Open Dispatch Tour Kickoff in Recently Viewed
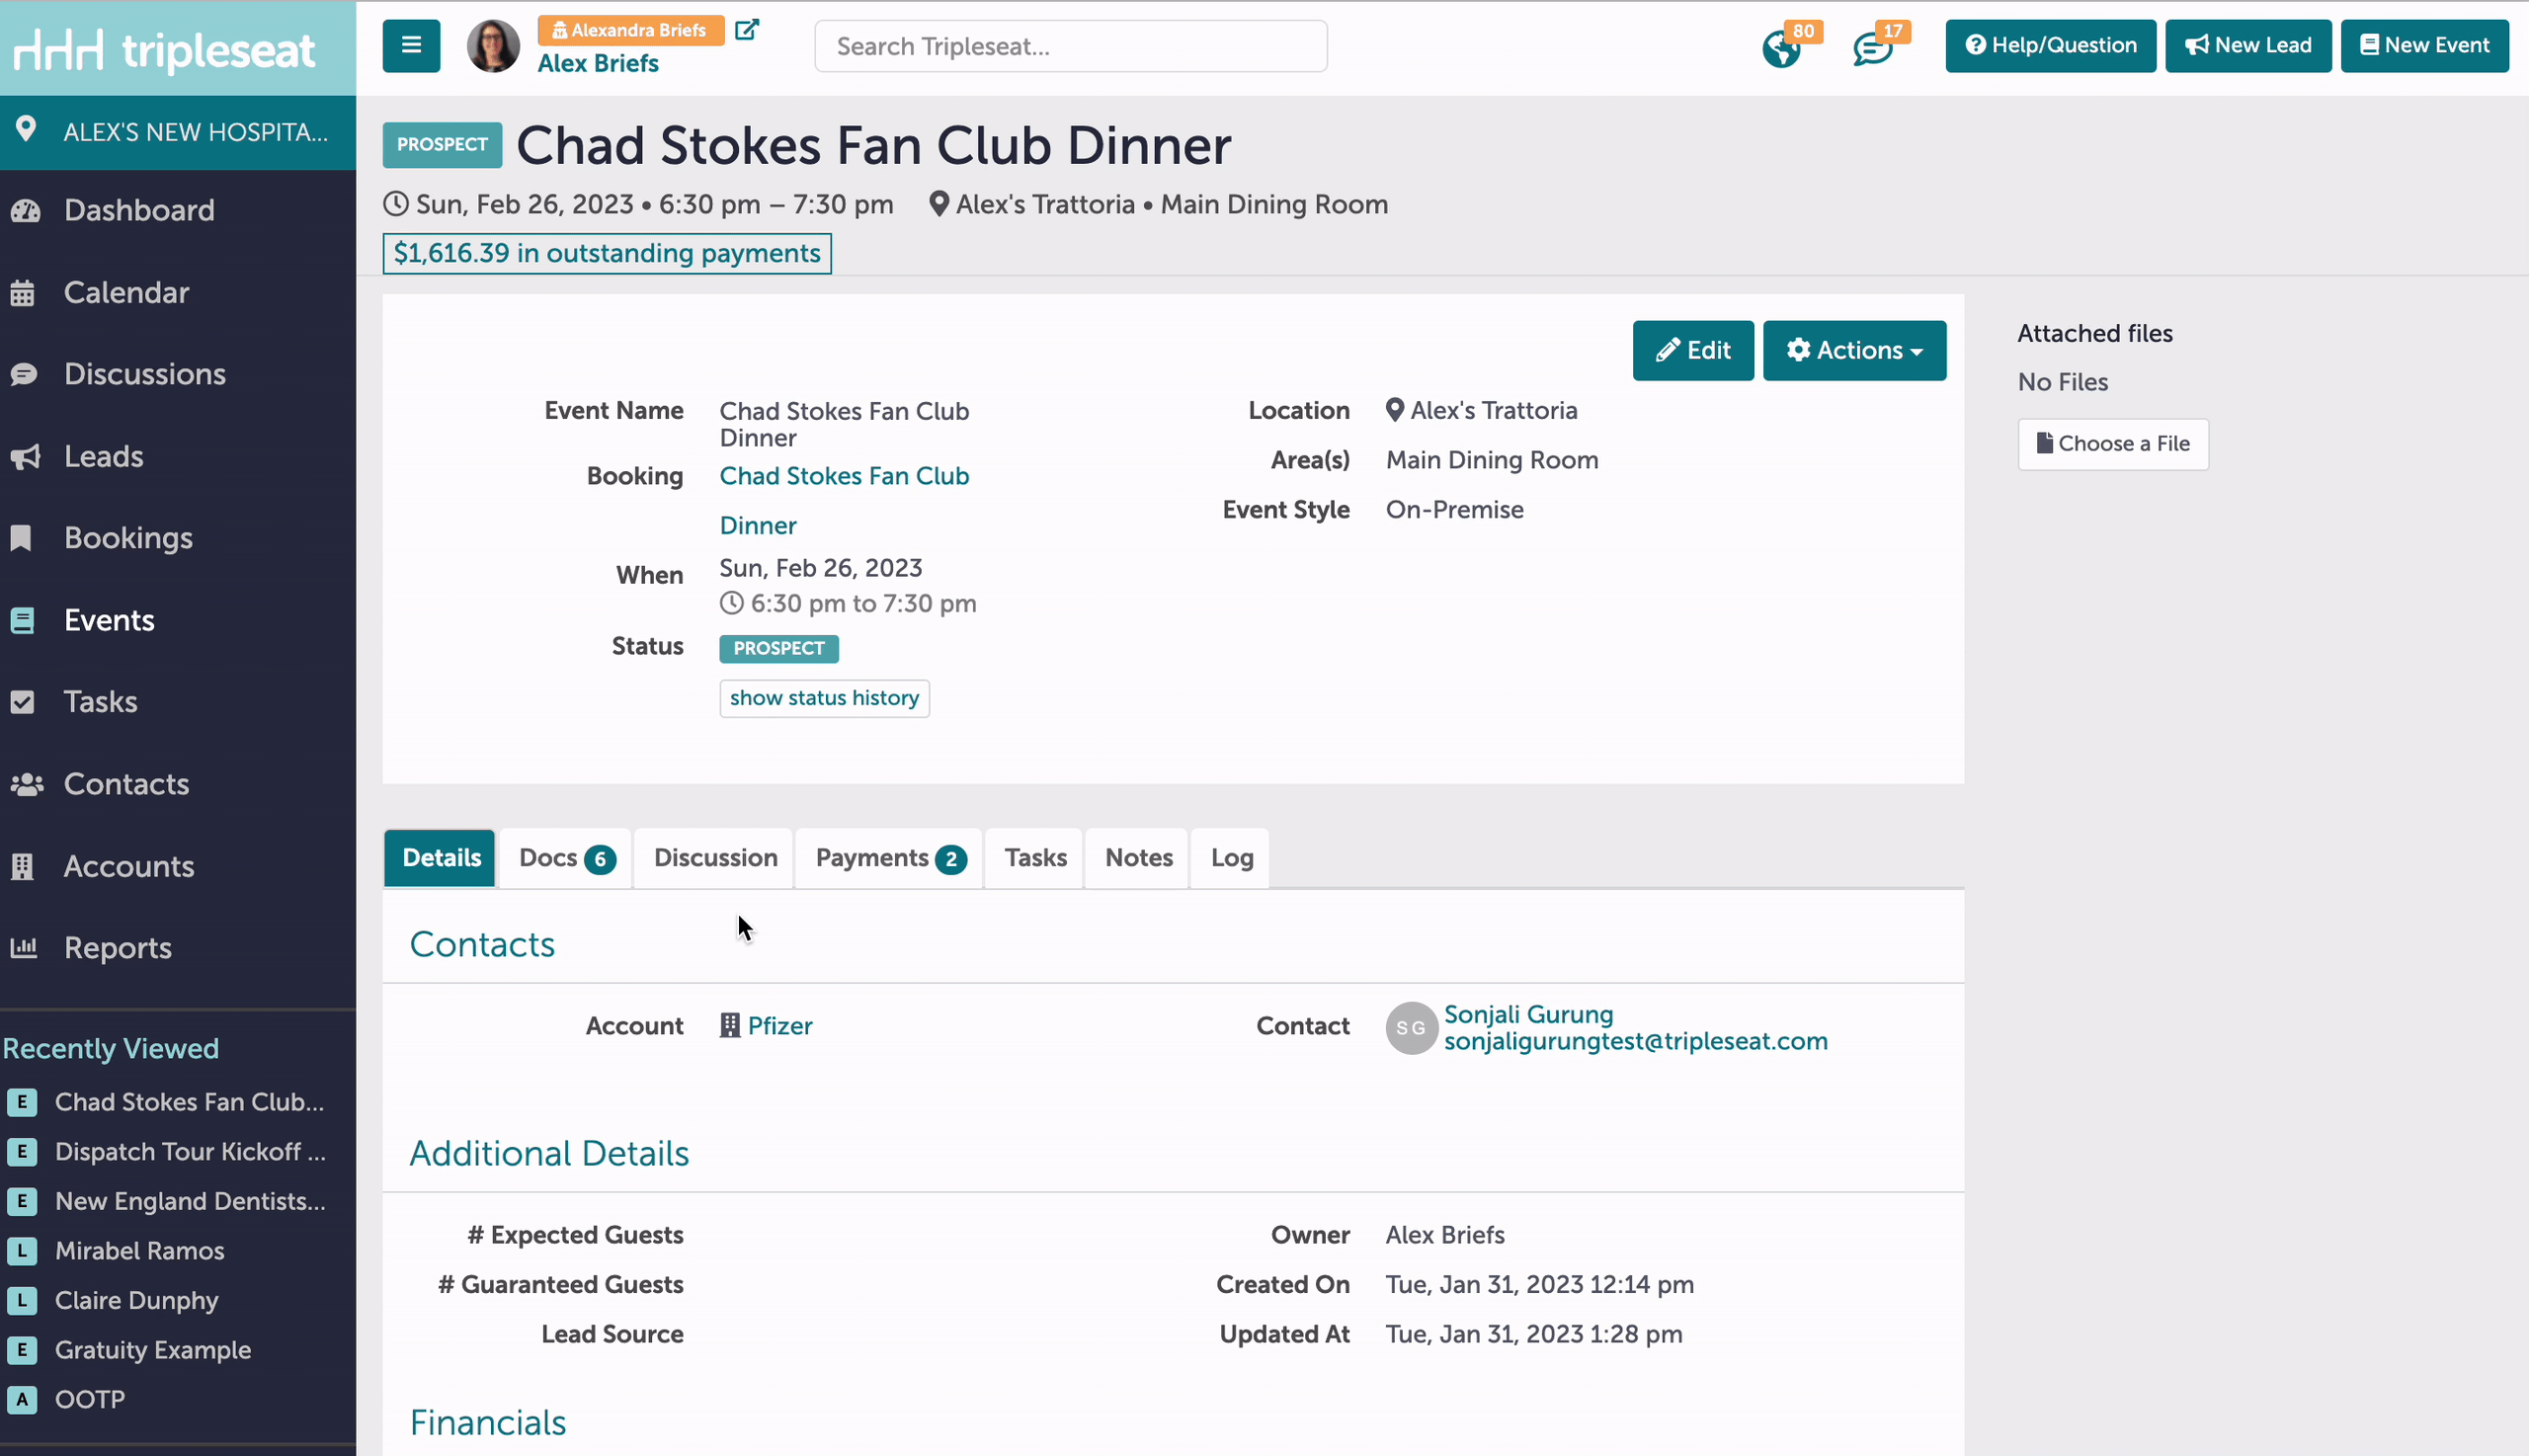The height and width of the screenshot is (1456, 2529). pos(190,1152)
